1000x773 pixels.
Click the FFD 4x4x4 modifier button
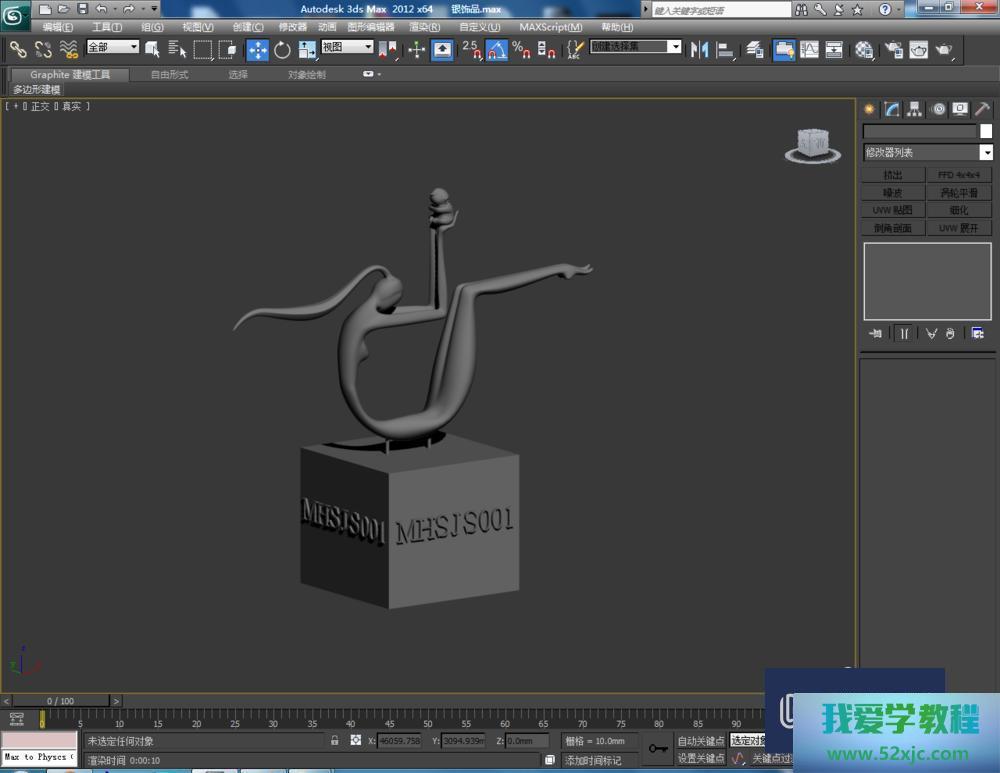958,175
